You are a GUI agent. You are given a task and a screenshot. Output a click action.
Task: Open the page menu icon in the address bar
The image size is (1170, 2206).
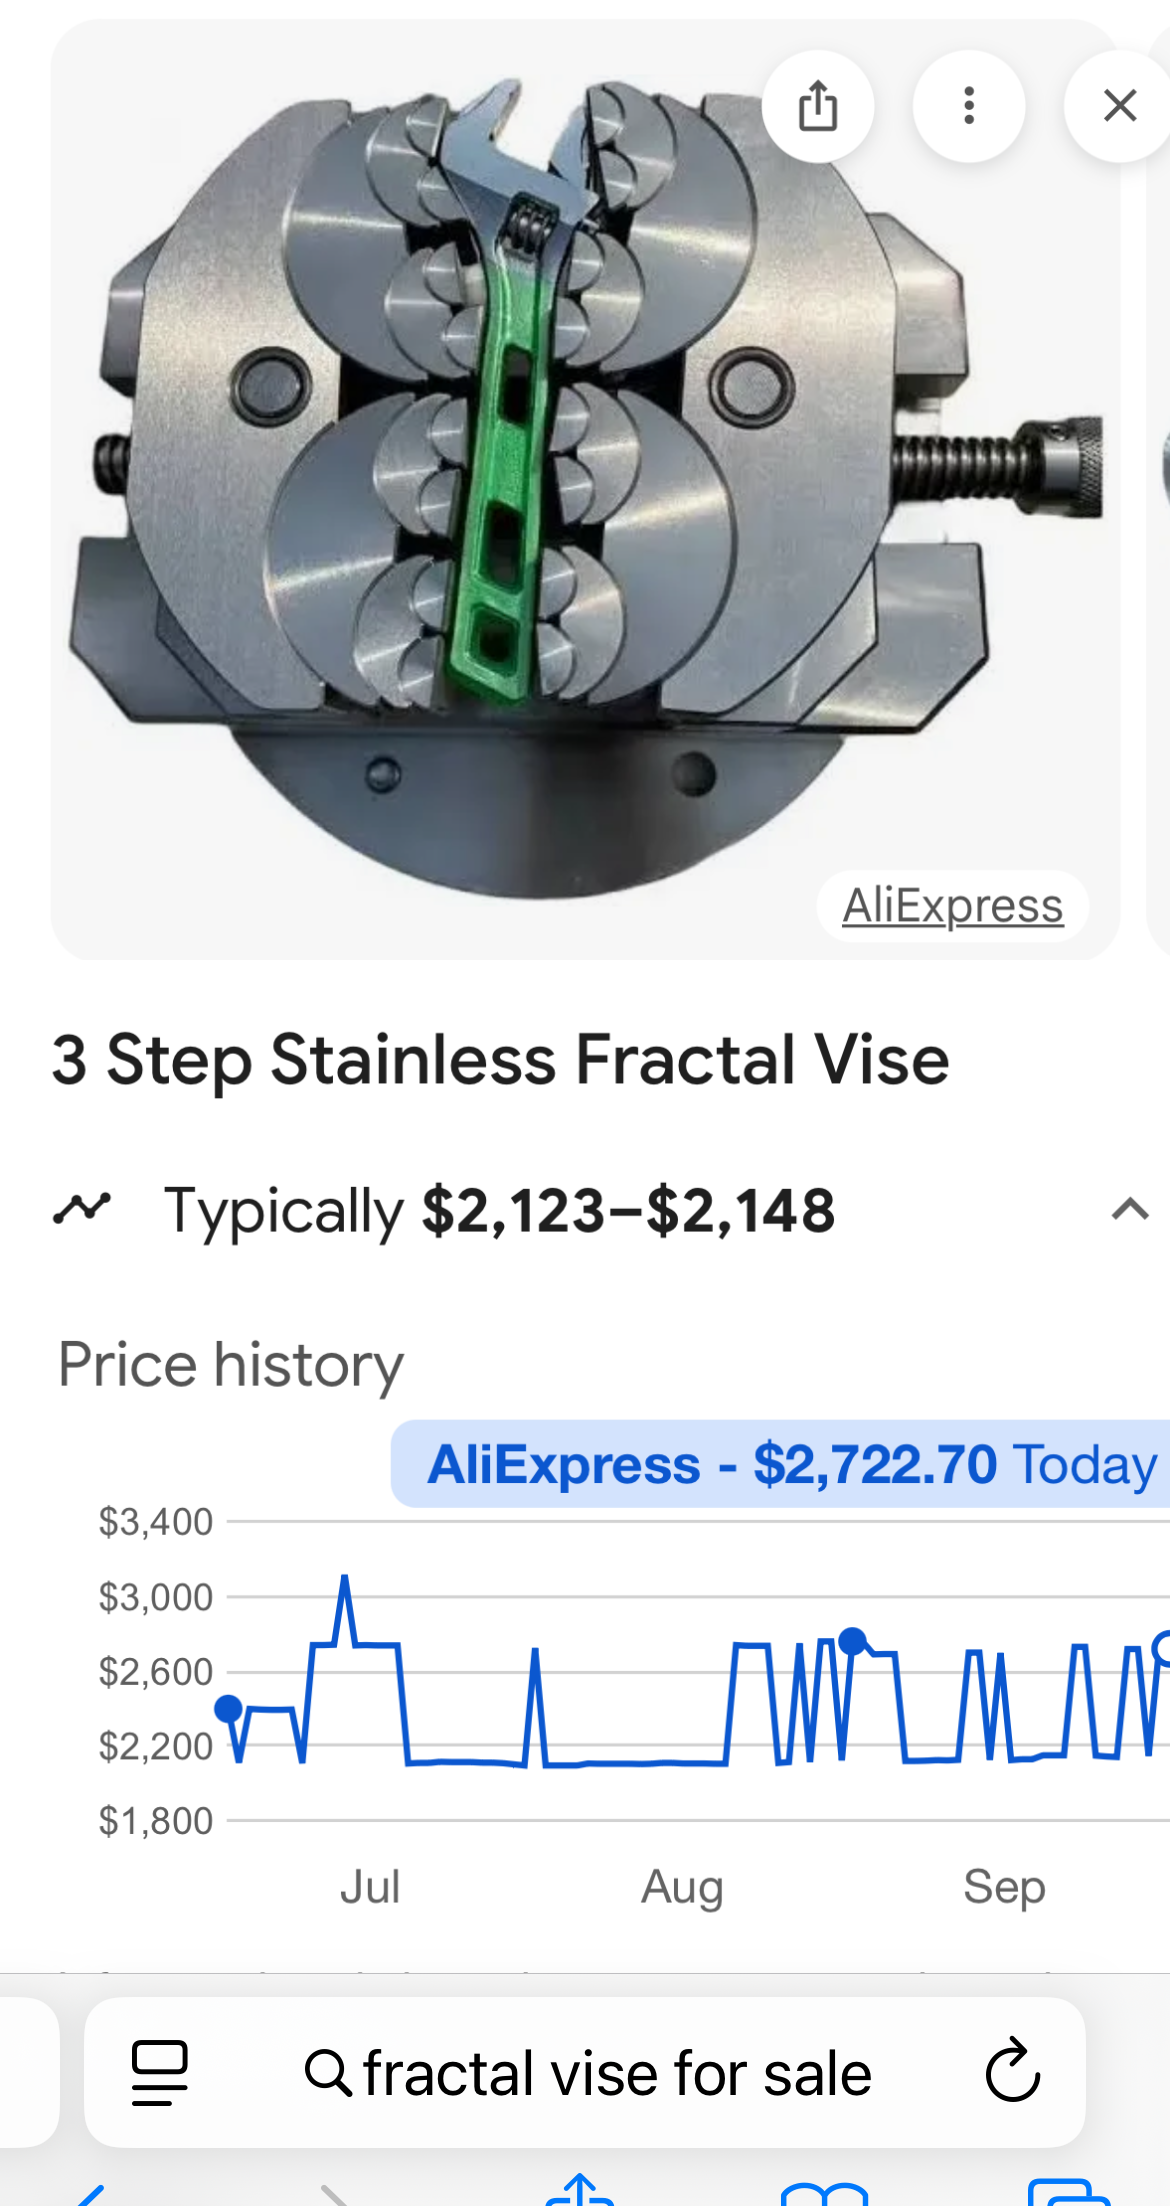[x=160, y=2072]
